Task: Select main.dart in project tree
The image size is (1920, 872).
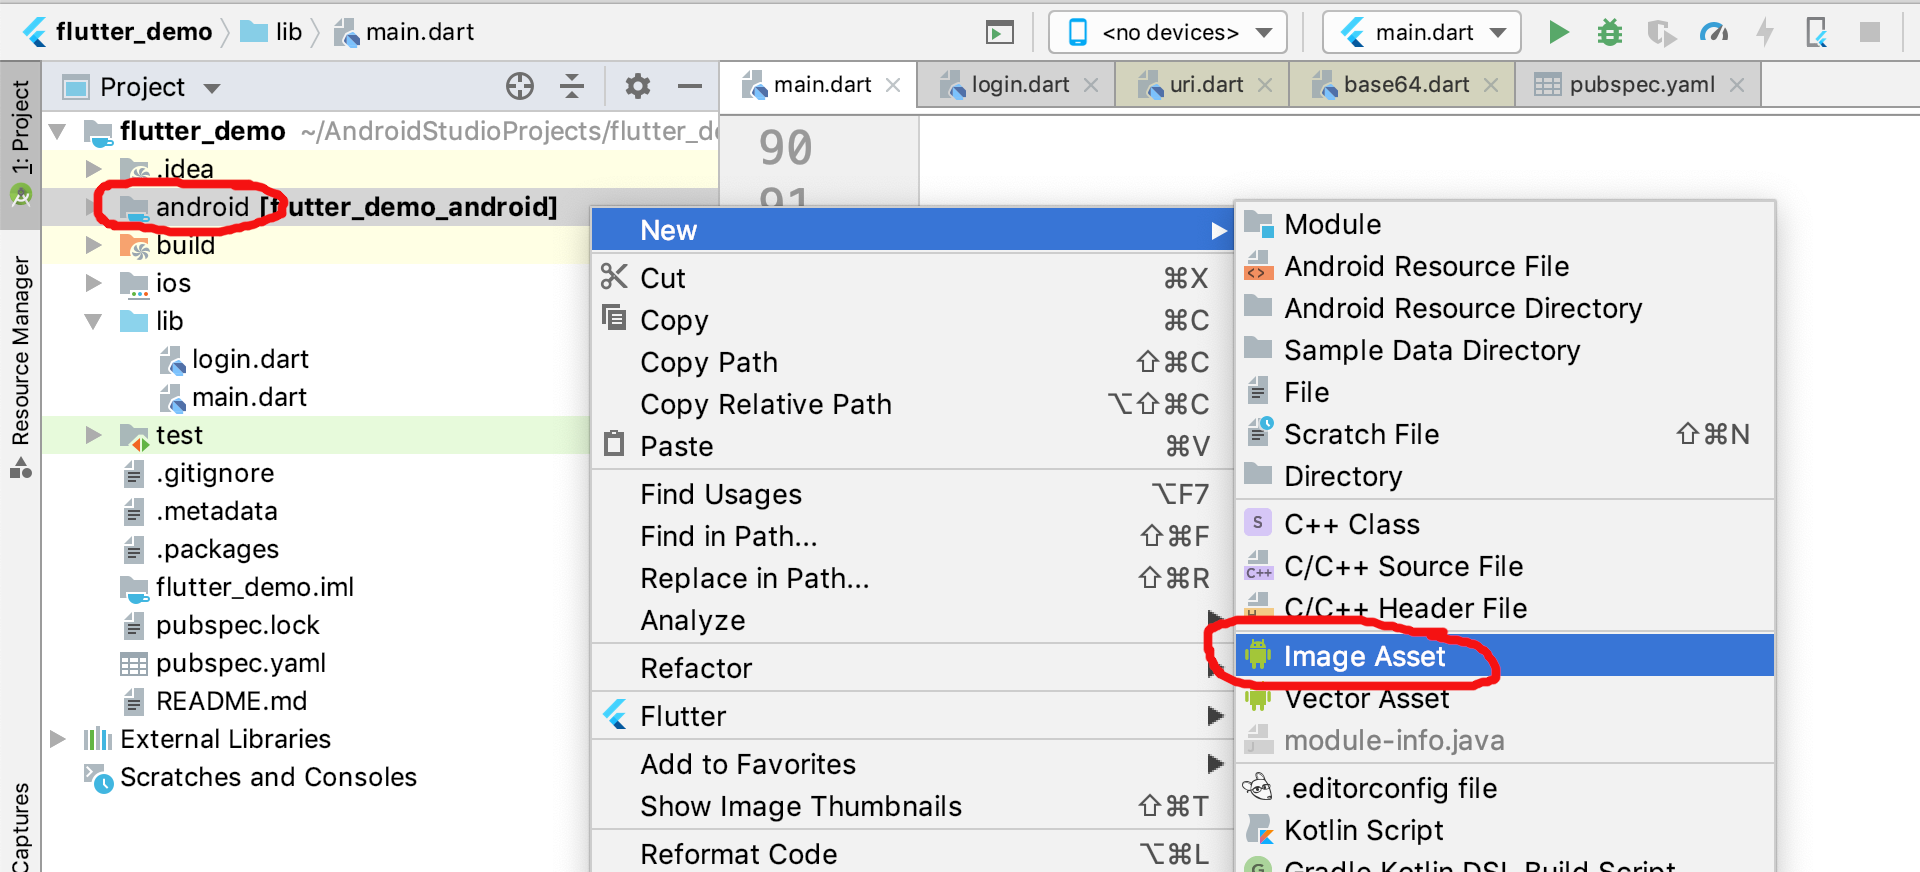Action: [249, 397]
